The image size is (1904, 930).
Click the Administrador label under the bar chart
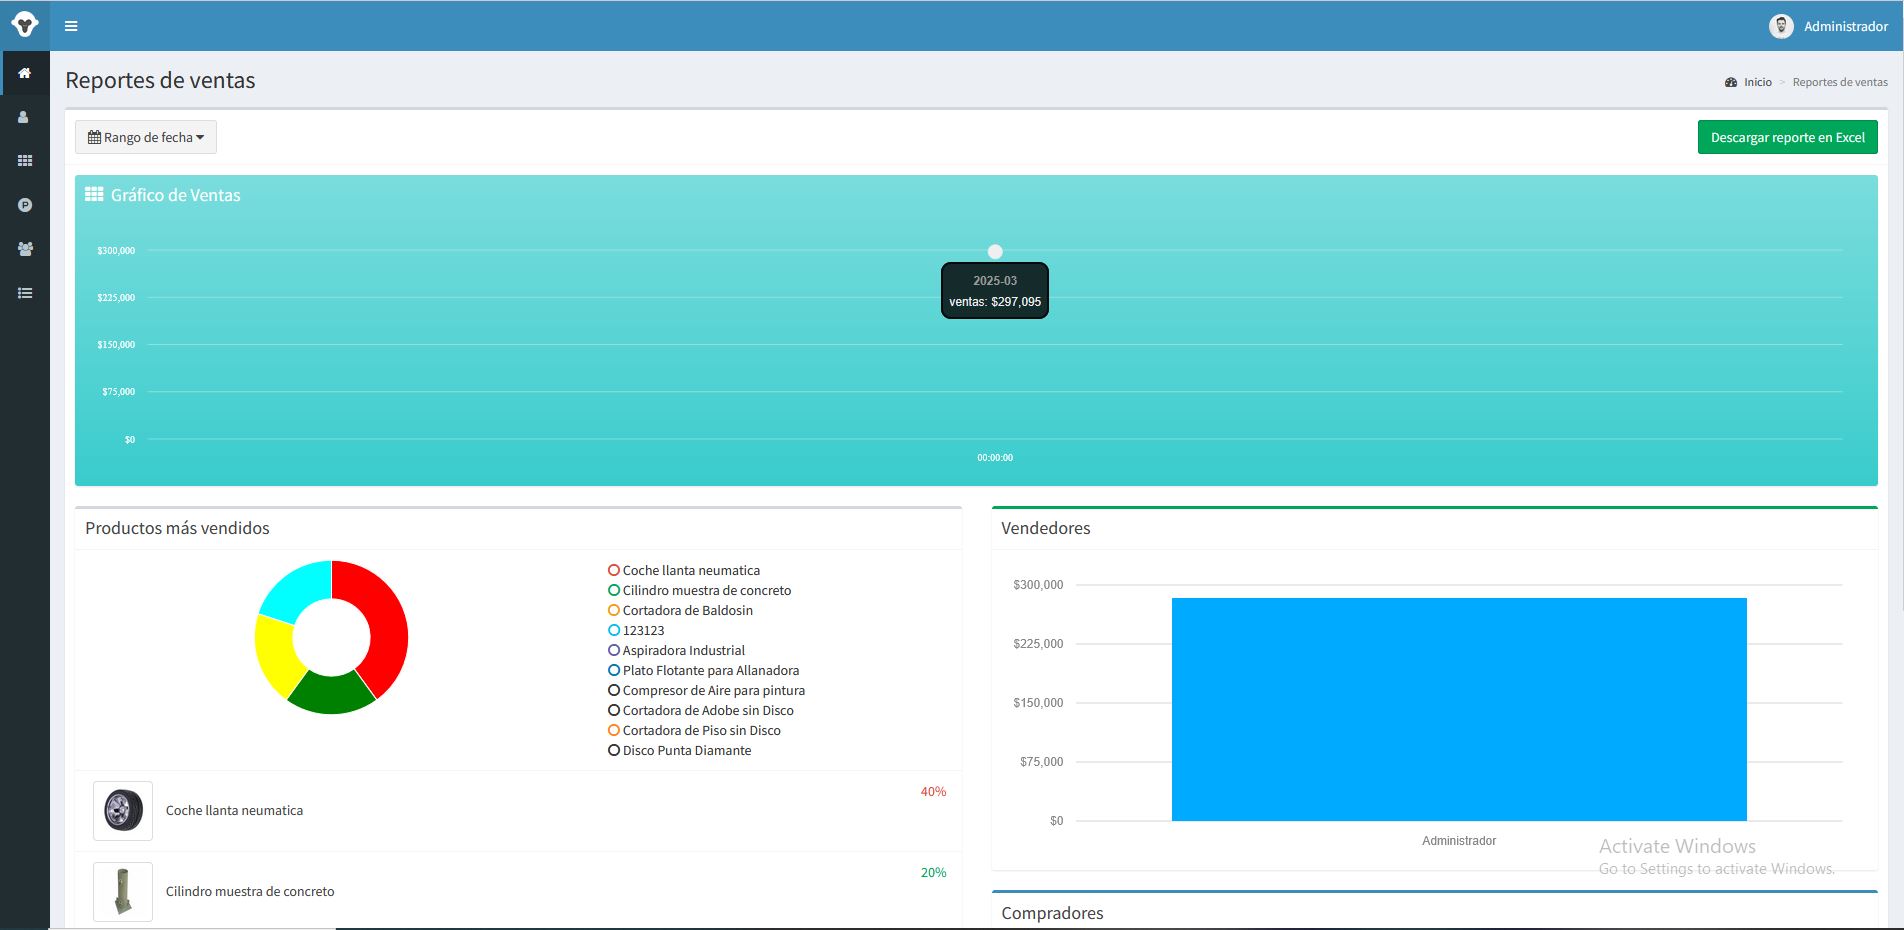pos(1459,841)
